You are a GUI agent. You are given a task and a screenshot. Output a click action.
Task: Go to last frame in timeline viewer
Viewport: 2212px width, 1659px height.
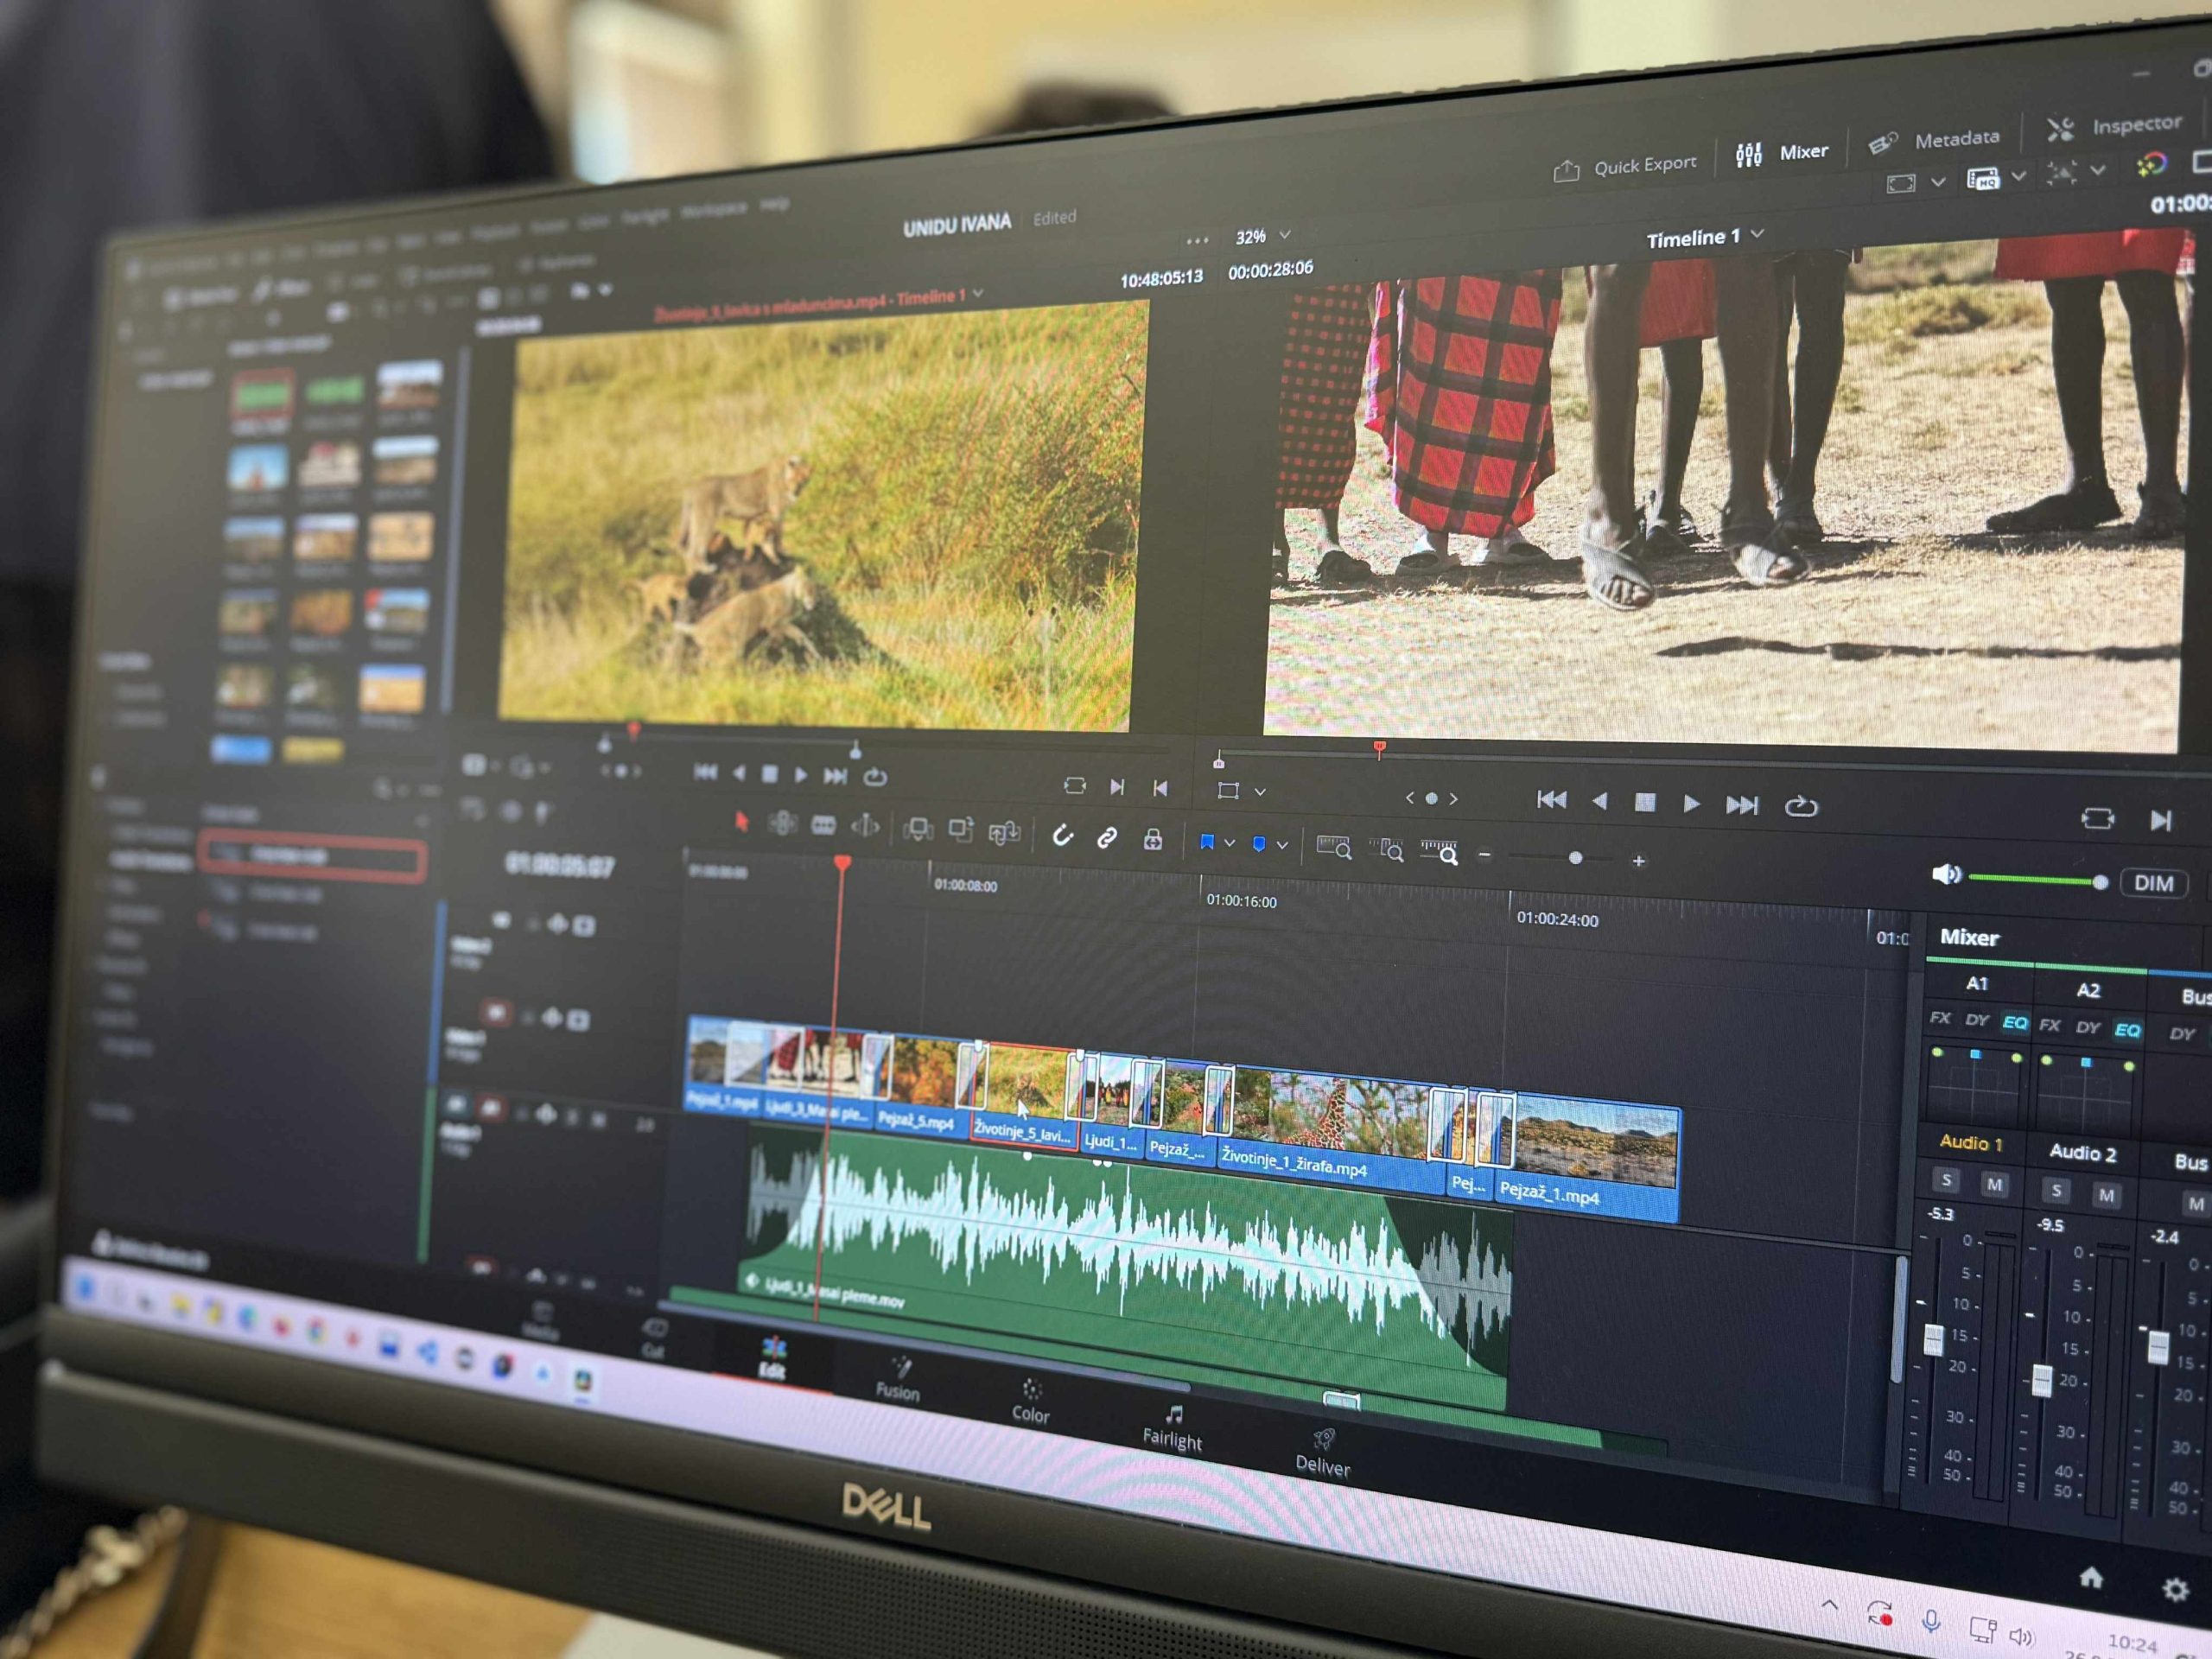[x=1742, y=804]
